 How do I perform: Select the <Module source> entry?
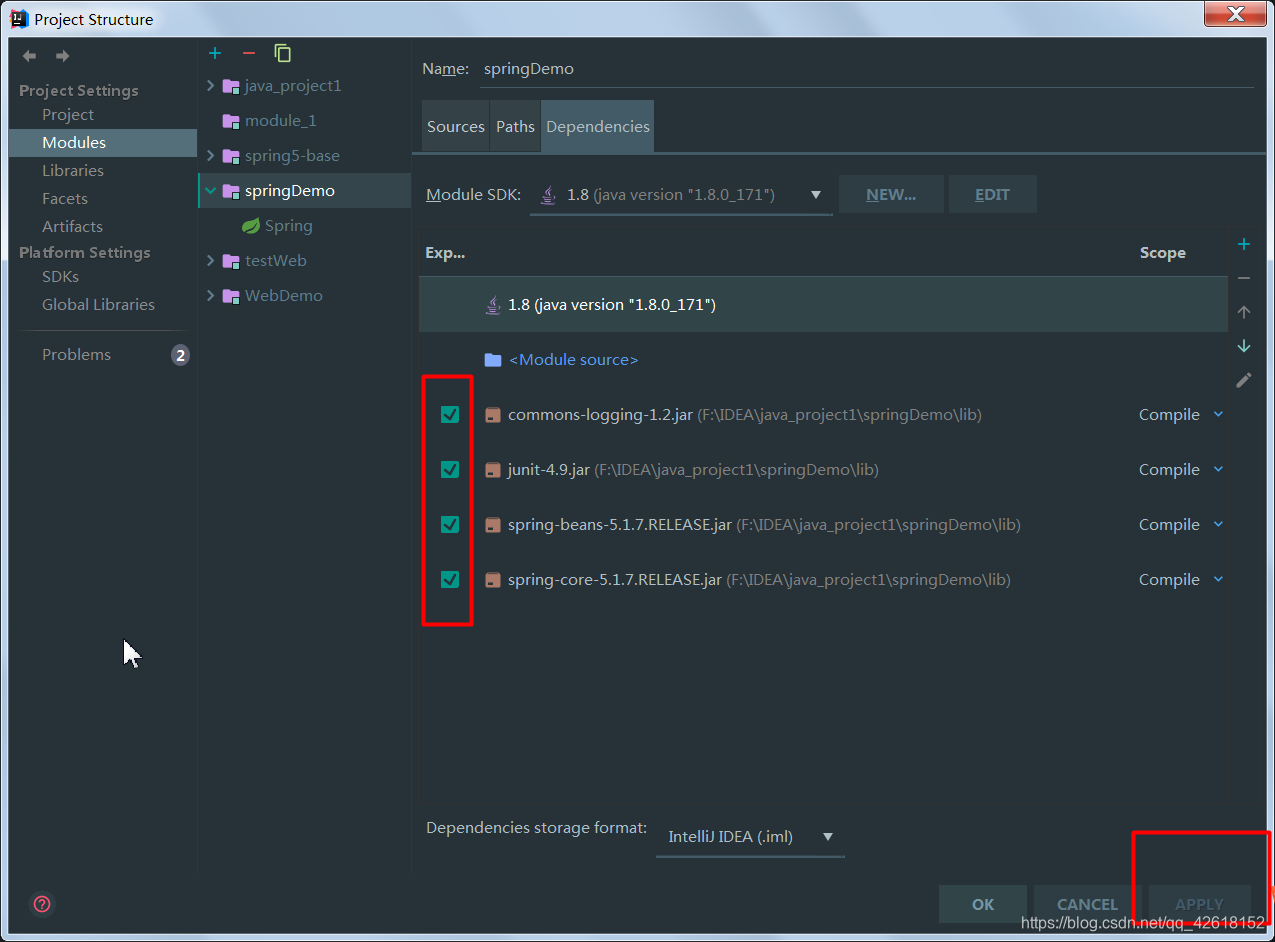[x=574, y=360]
